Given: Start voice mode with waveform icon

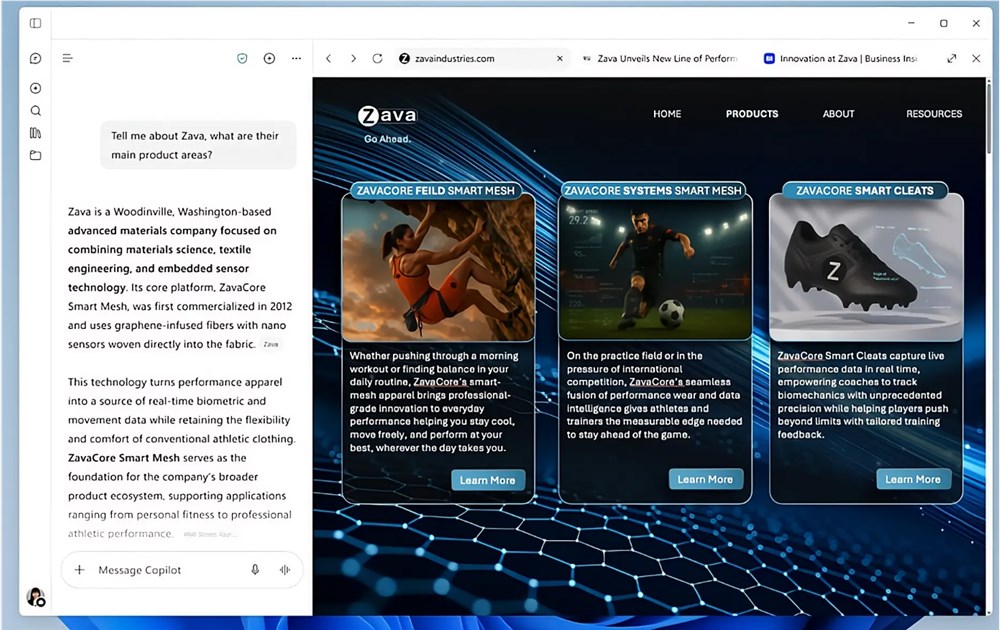Looking at the screenshot, I should coord(284,569).
